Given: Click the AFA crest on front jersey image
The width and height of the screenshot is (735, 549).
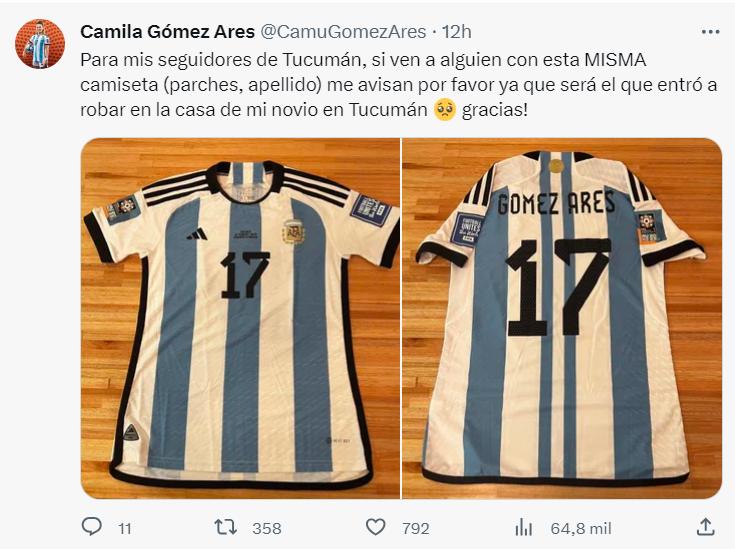Looking at the screenshot, I should [293, 232].
